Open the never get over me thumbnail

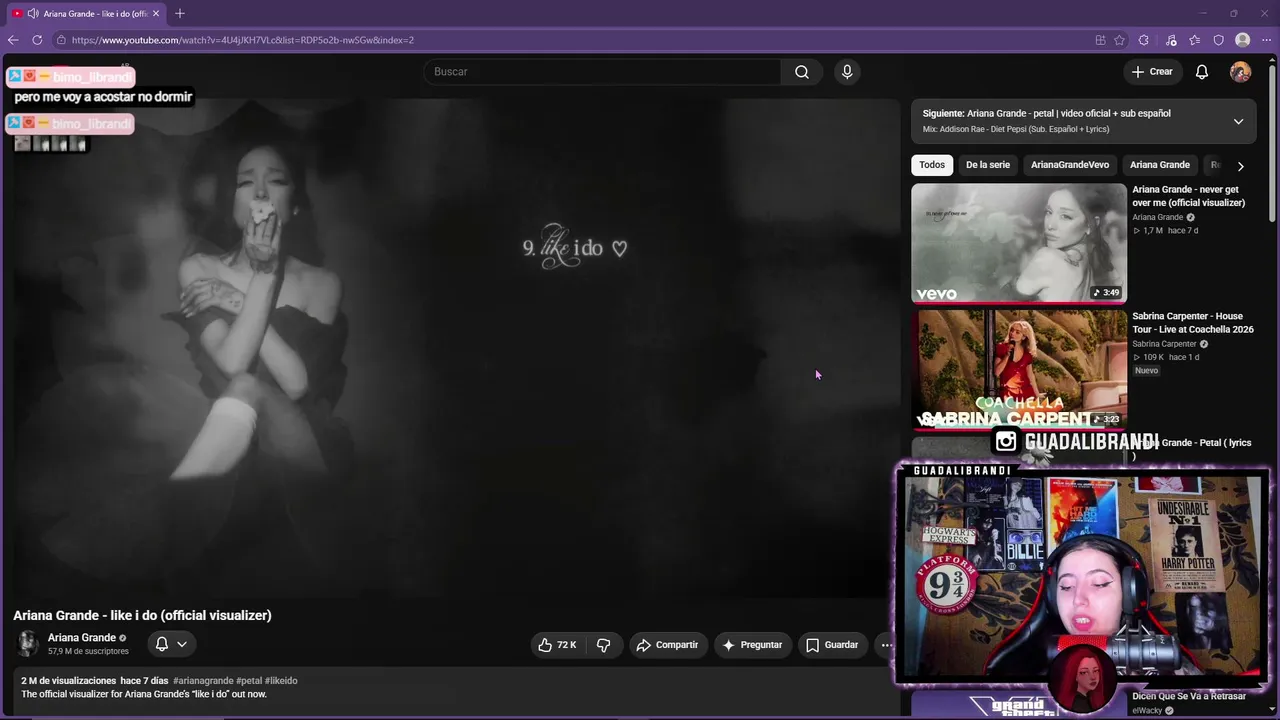[1019, 243]
